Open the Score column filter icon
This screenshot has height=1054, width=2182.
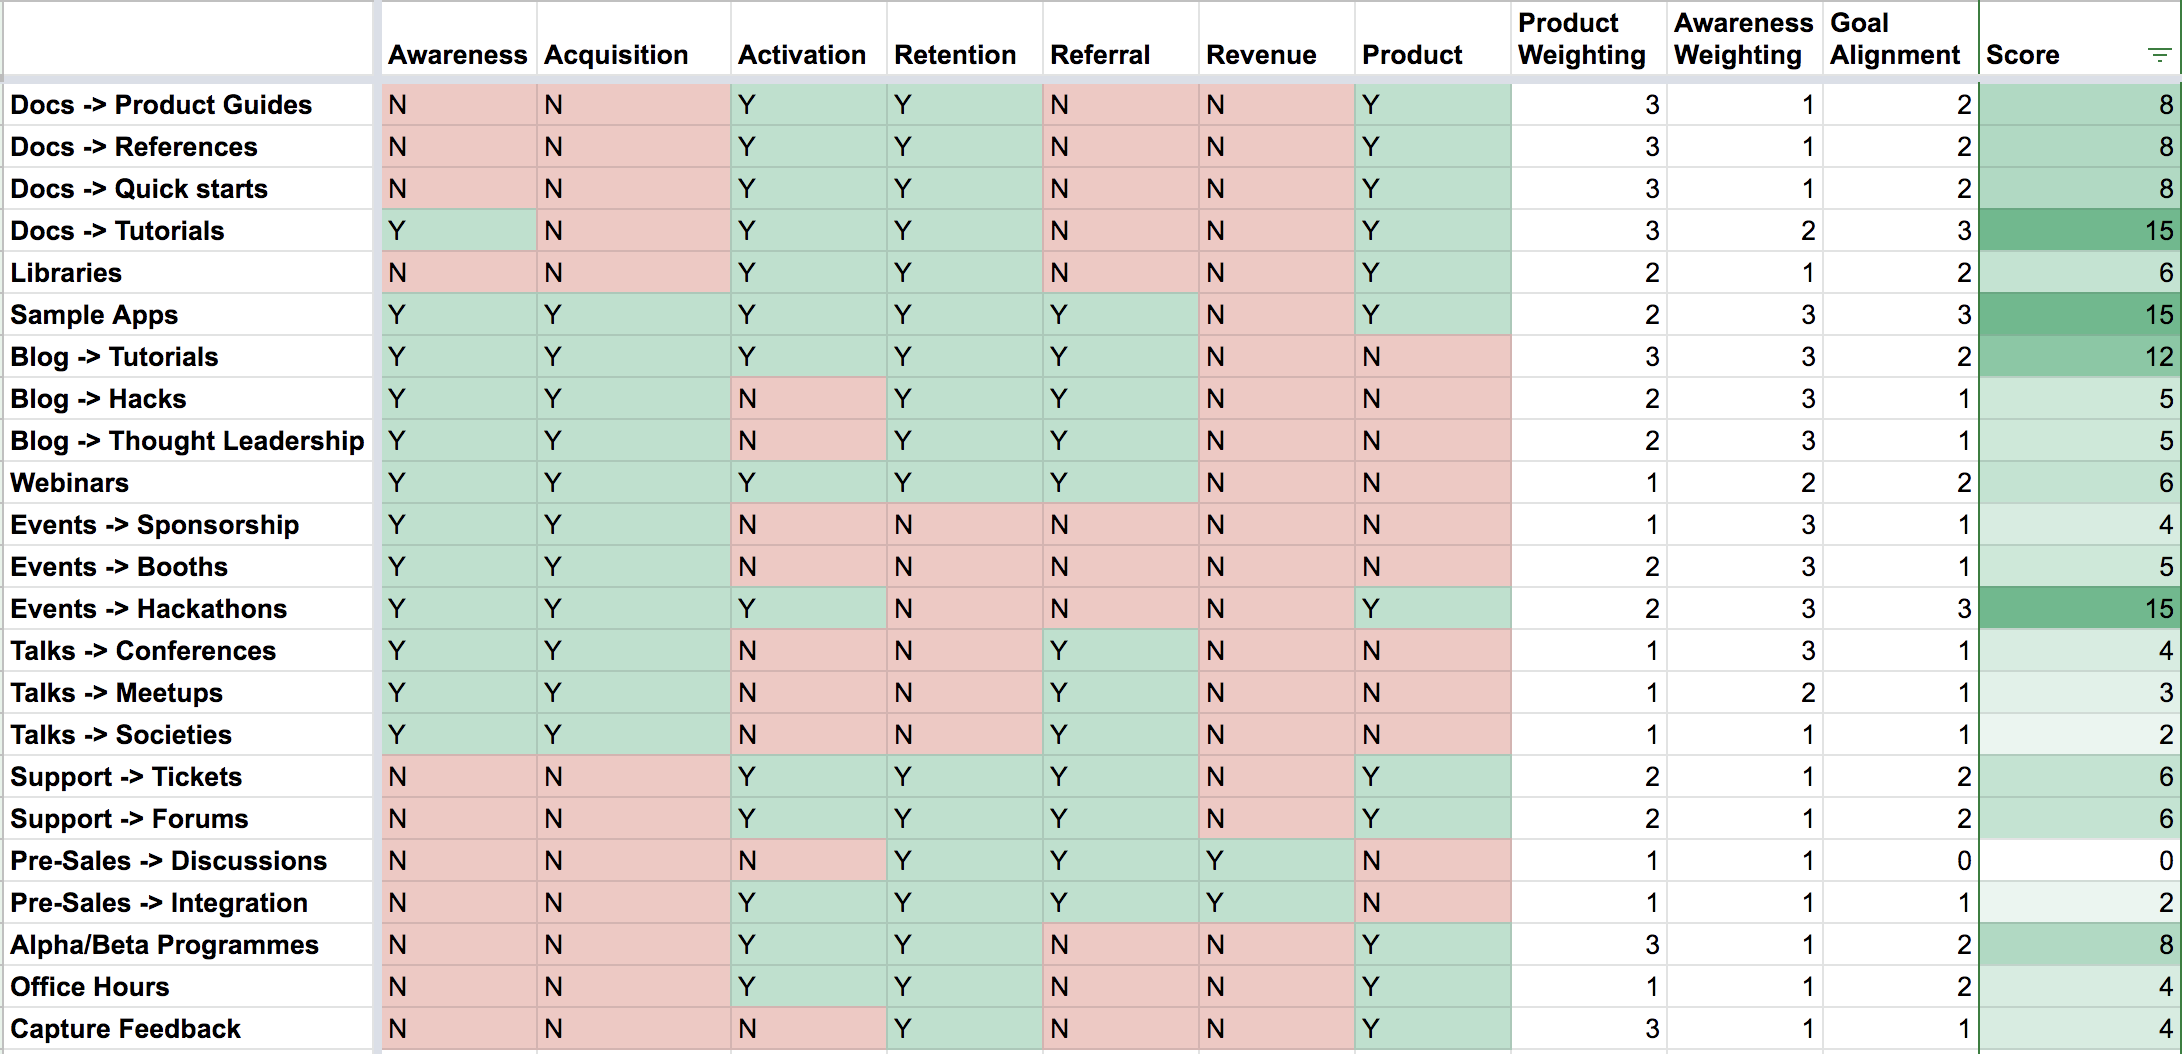(2159, 55)
